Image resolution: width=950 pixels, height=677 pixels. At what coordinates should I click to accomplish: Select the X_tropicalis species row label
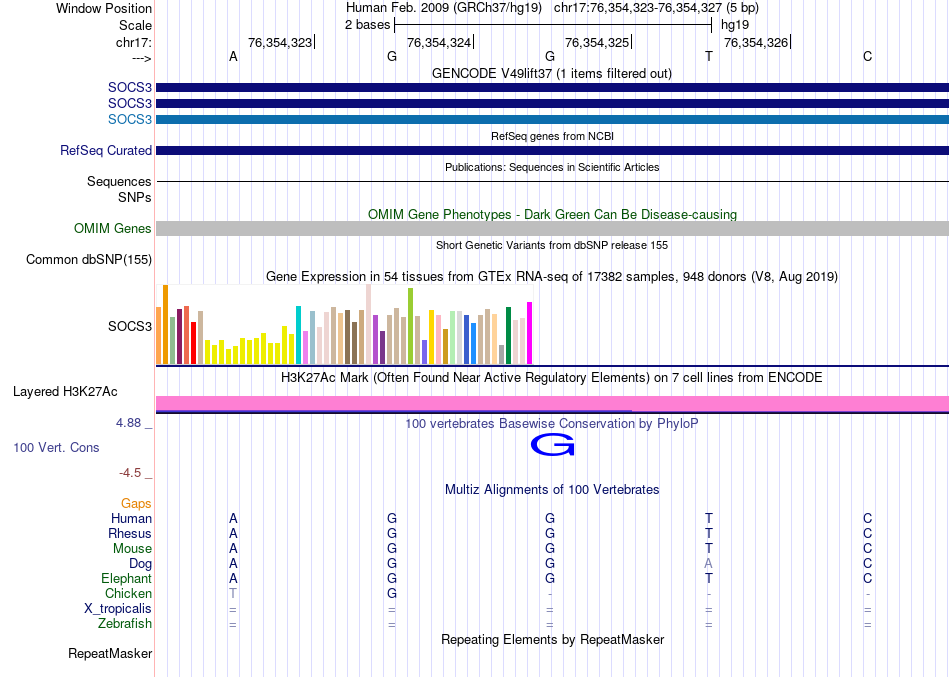coord(118,609)
